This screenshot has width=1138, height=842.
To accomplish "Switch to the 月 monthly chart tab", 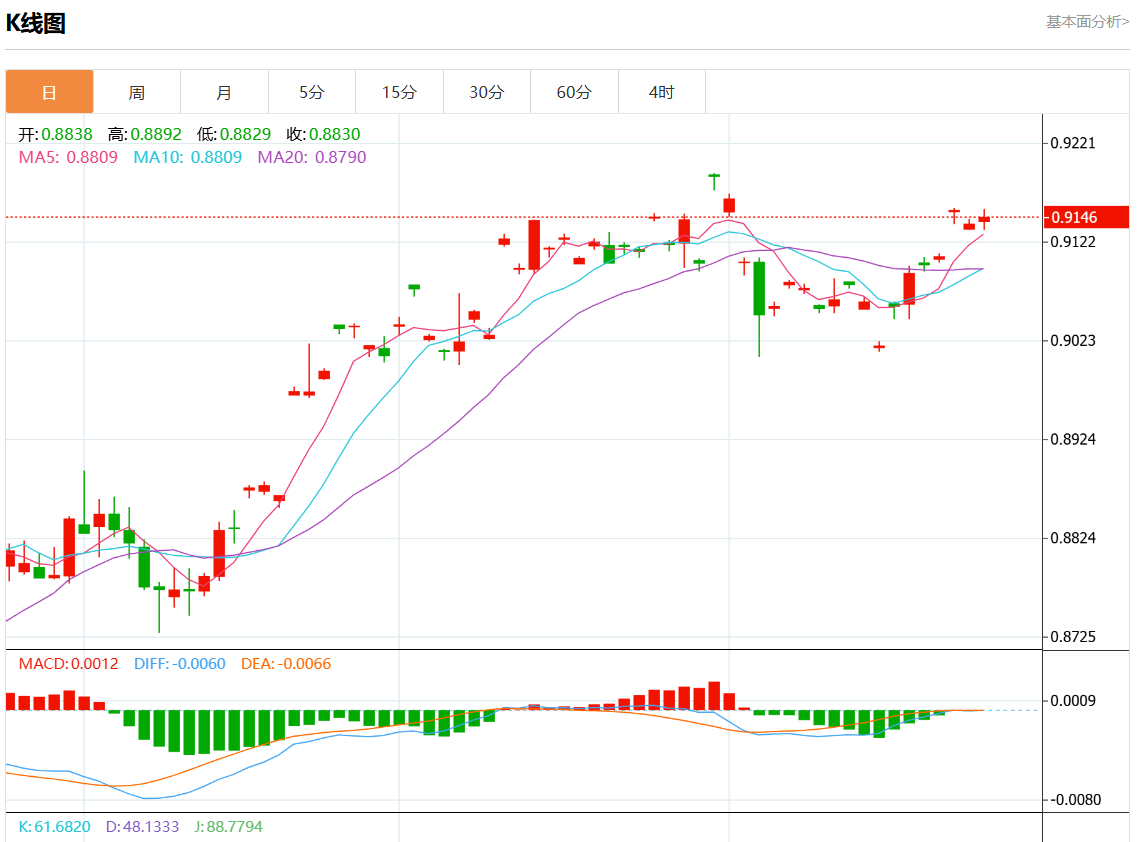I will (x=224, y=92).
